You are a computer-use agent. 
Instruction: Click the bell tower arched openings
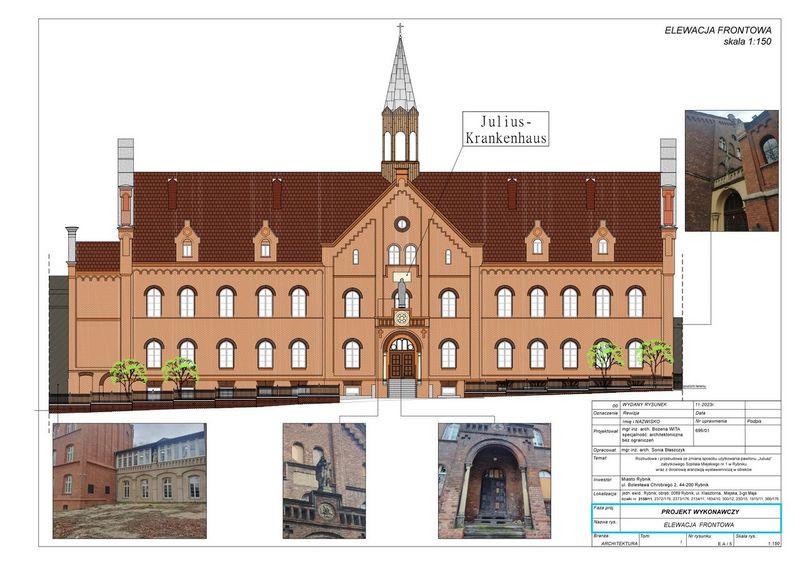click(x=400, y=145)
